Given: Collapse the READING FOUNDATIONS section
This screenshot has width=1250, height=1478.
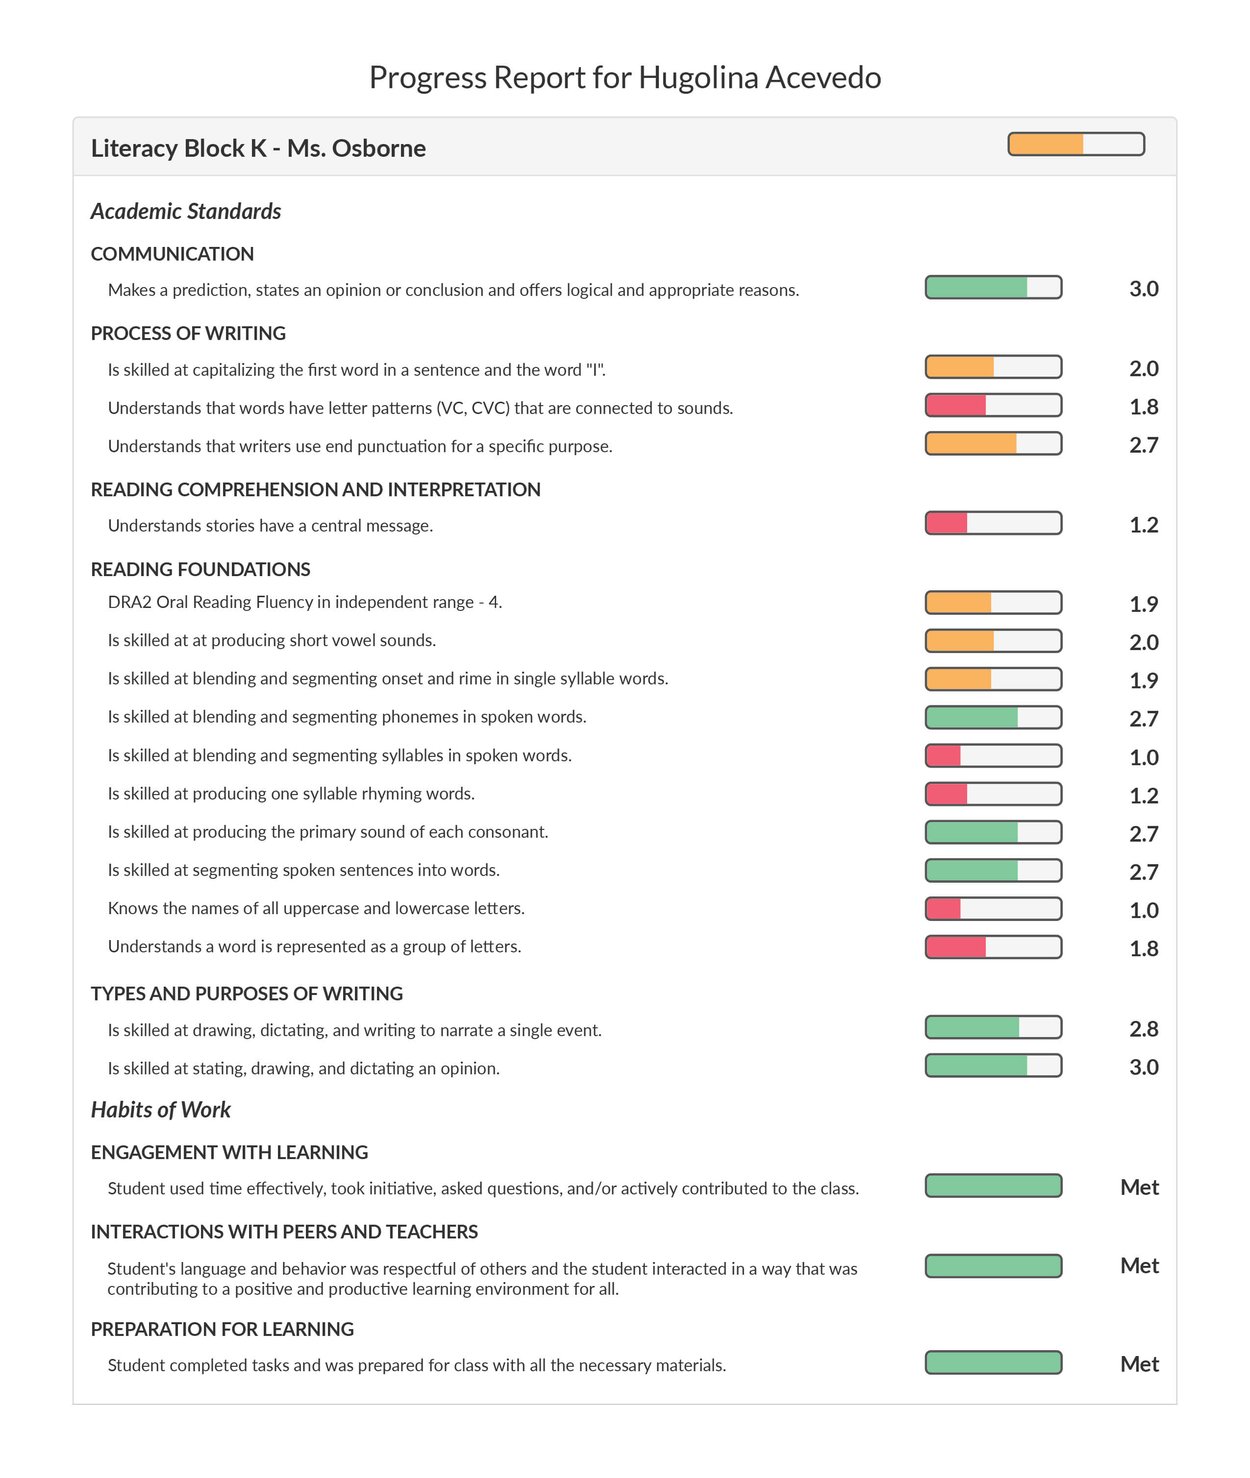Looking at the screenshot, I should click(x=200, y=569).
